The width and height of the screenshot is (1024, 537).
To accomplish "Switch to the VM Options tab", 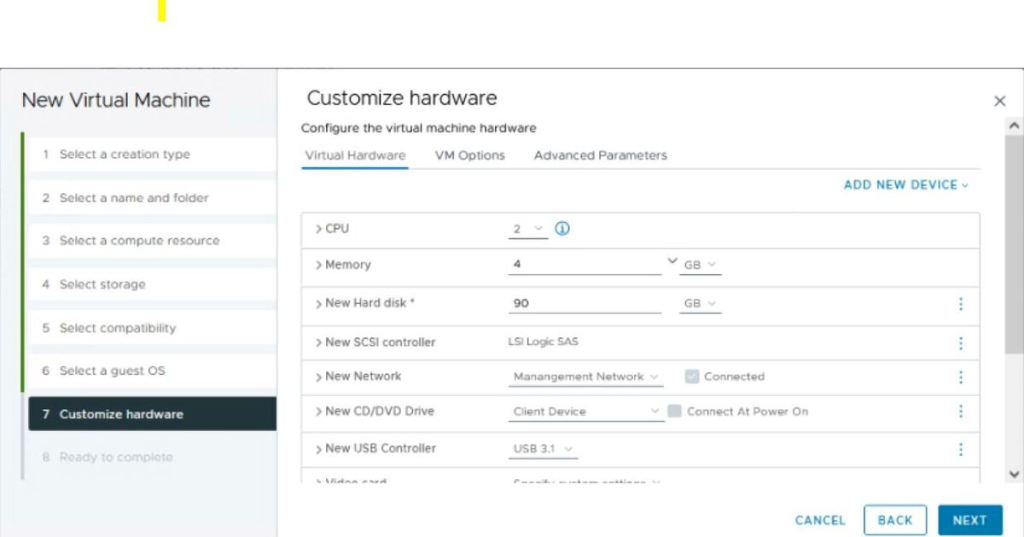I will 470,155.
